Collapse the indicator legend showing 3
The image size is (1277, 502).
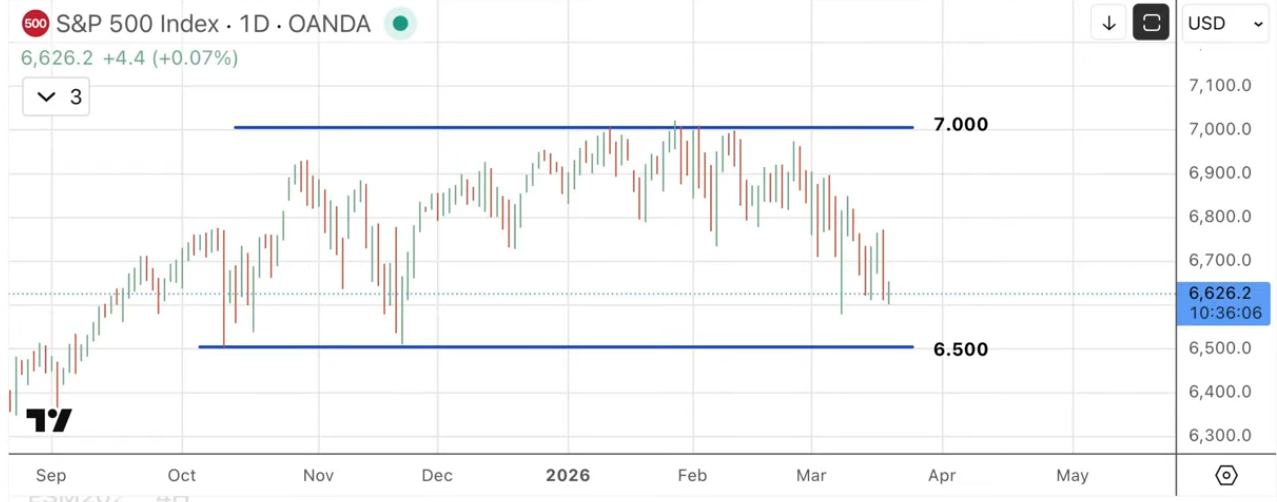coord(56,97)
